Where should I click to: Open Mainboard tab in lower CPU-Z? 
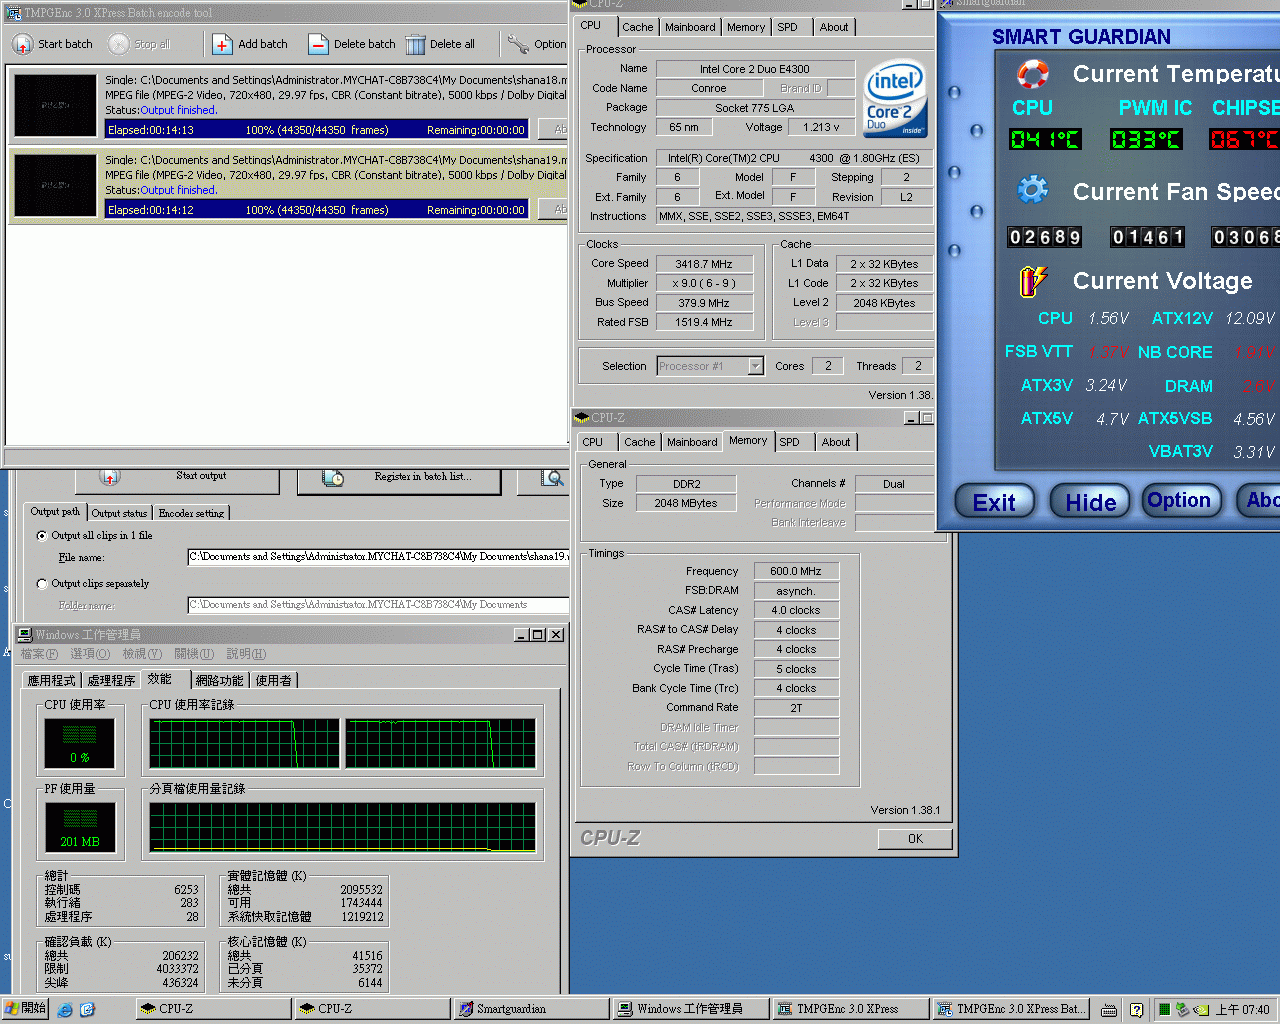692,442
